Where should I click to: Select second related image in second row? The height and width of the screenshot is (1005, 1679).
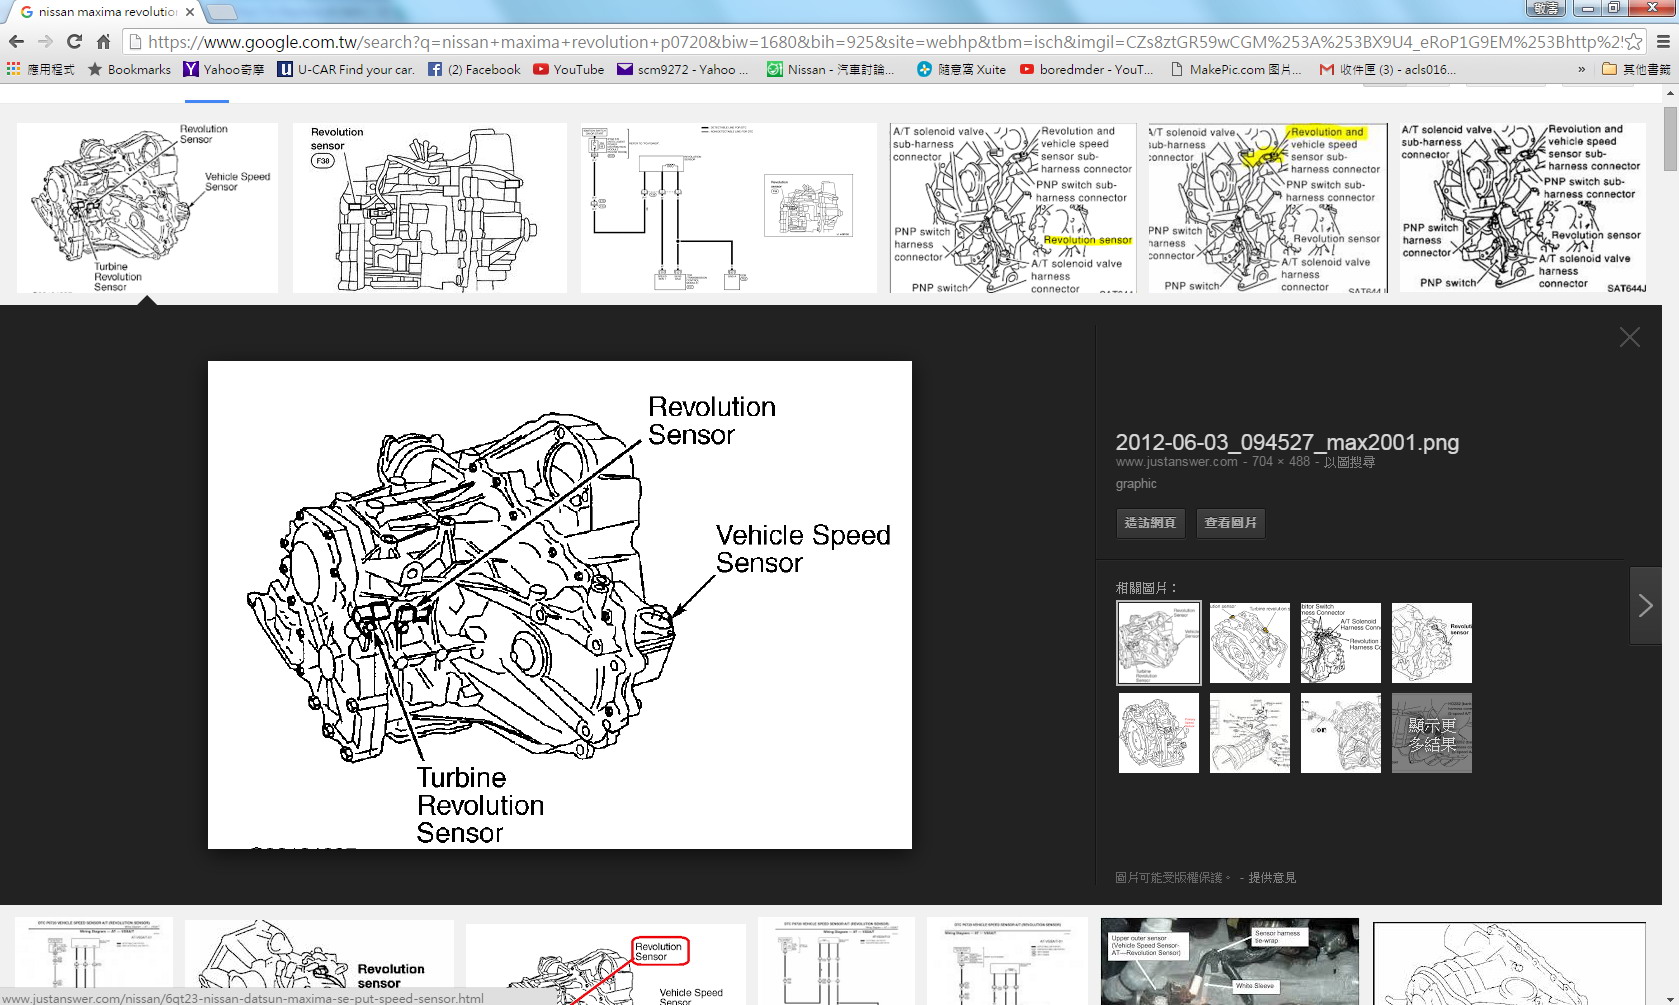(x=1250, y=733)
